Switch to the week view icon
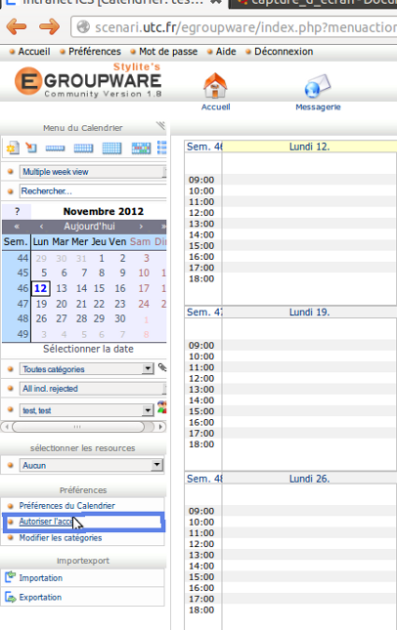The image size is (397, 630). click(x=83, y=148)
